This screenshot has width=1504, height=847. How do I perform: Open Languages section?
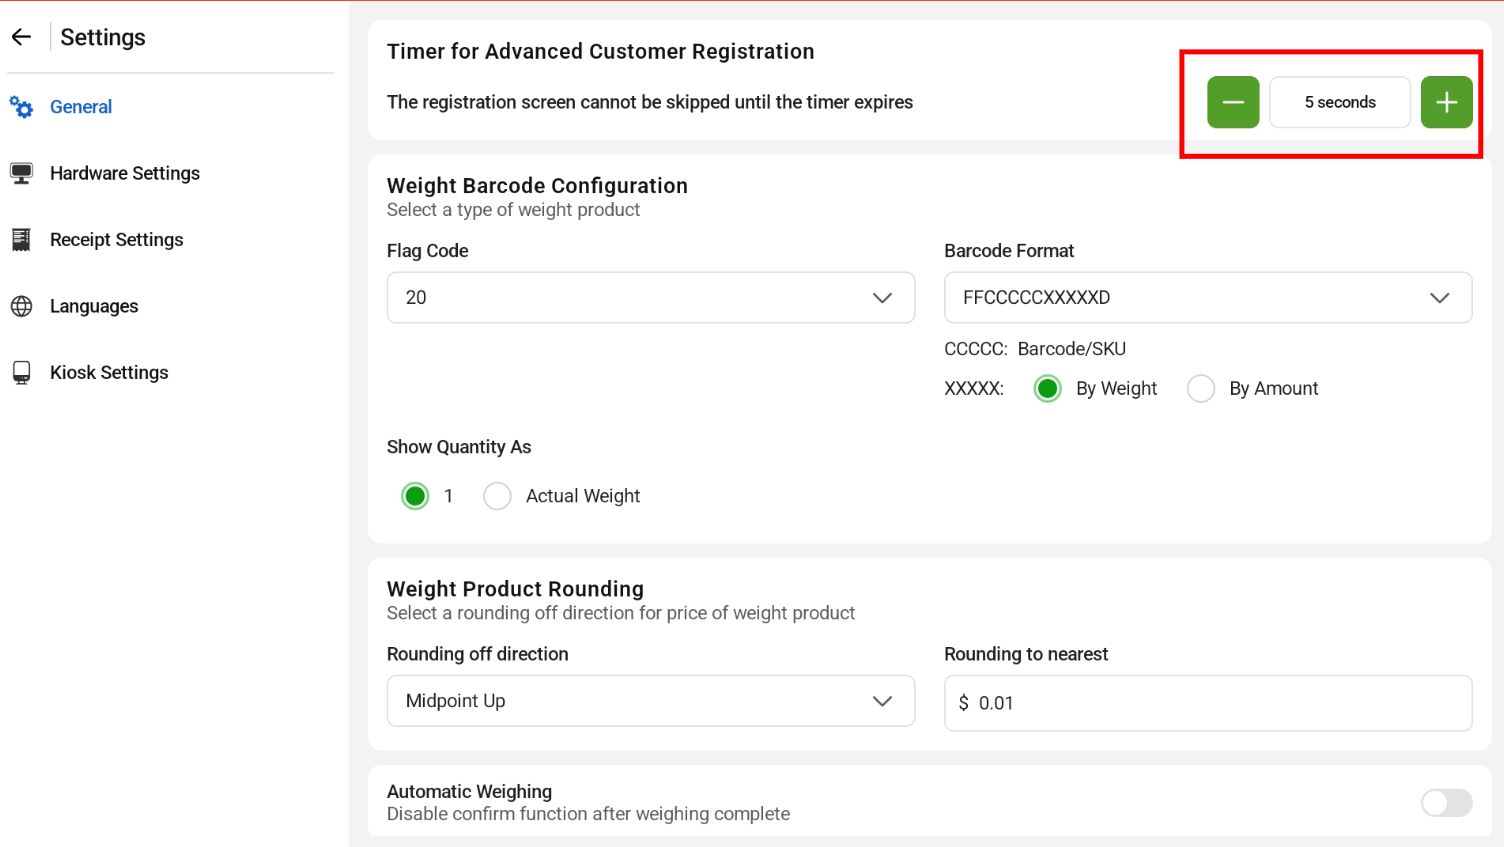(x=94, y=306)
